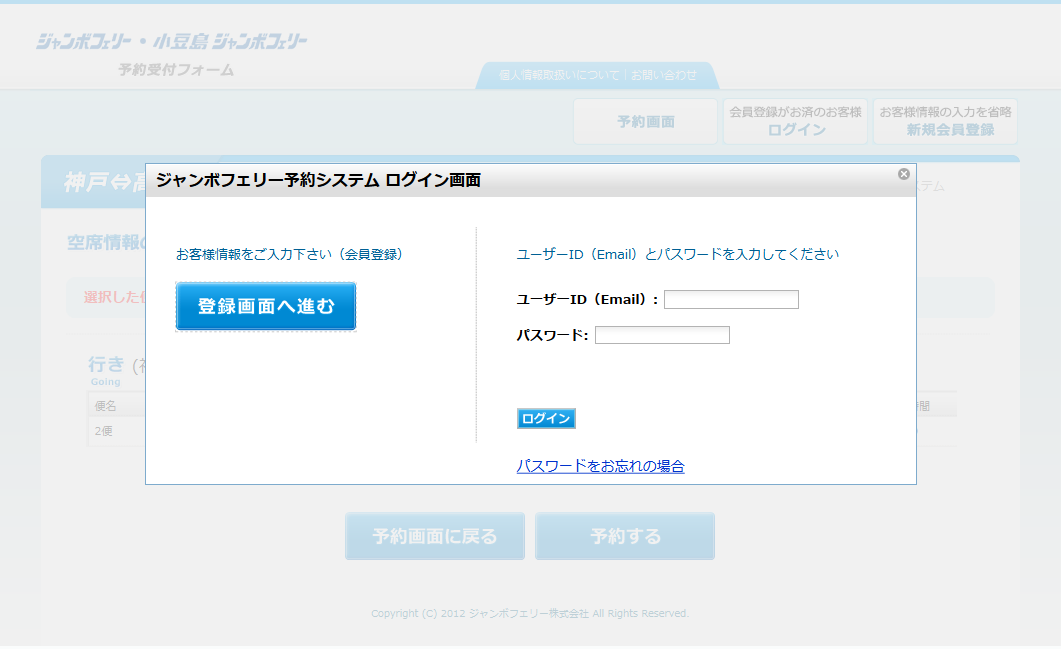This screenshot has width=1061, height=649.
Task: Click the 予約受付フォーム subtitle under the logo
Action: [176, 70]
